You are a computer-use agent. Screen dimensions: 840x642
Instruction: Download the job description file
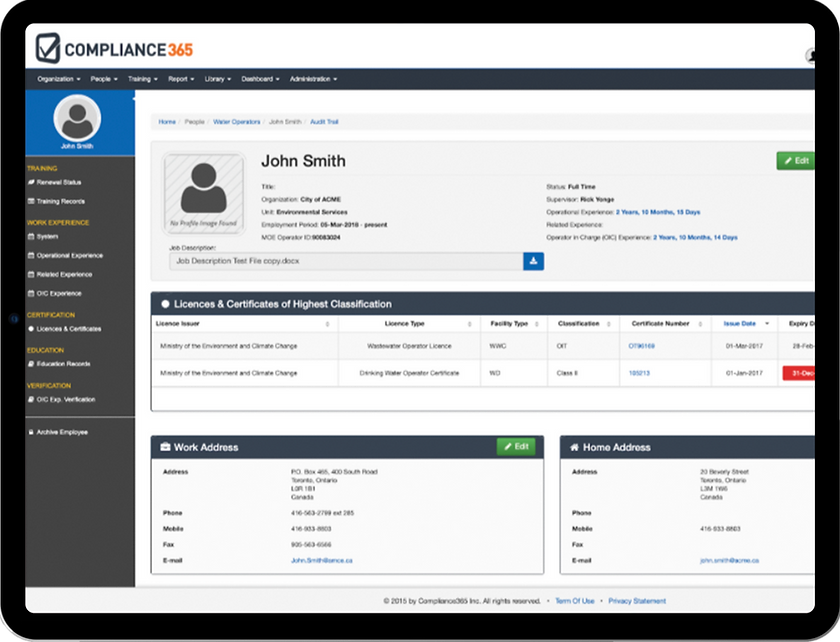tap(534, 261)
